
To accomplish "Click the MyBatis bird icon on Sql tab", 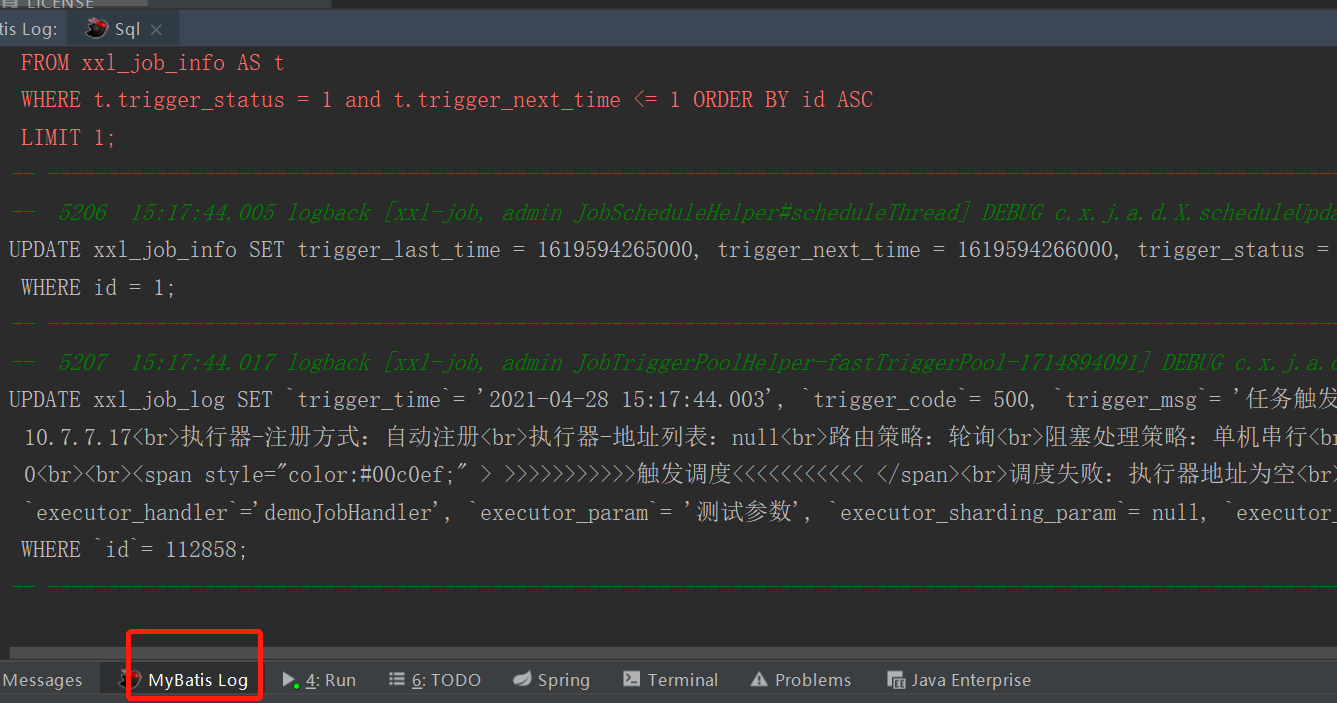I will coord(97,28).
